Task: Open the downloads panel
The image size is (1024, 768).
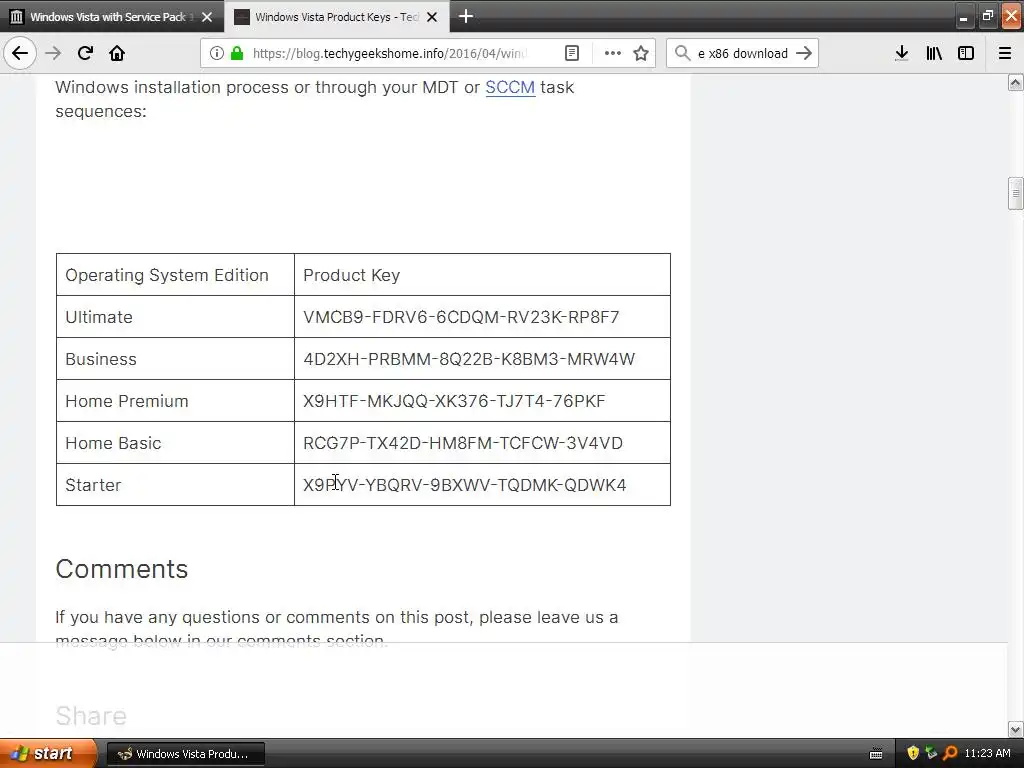Action: point(901,53)
